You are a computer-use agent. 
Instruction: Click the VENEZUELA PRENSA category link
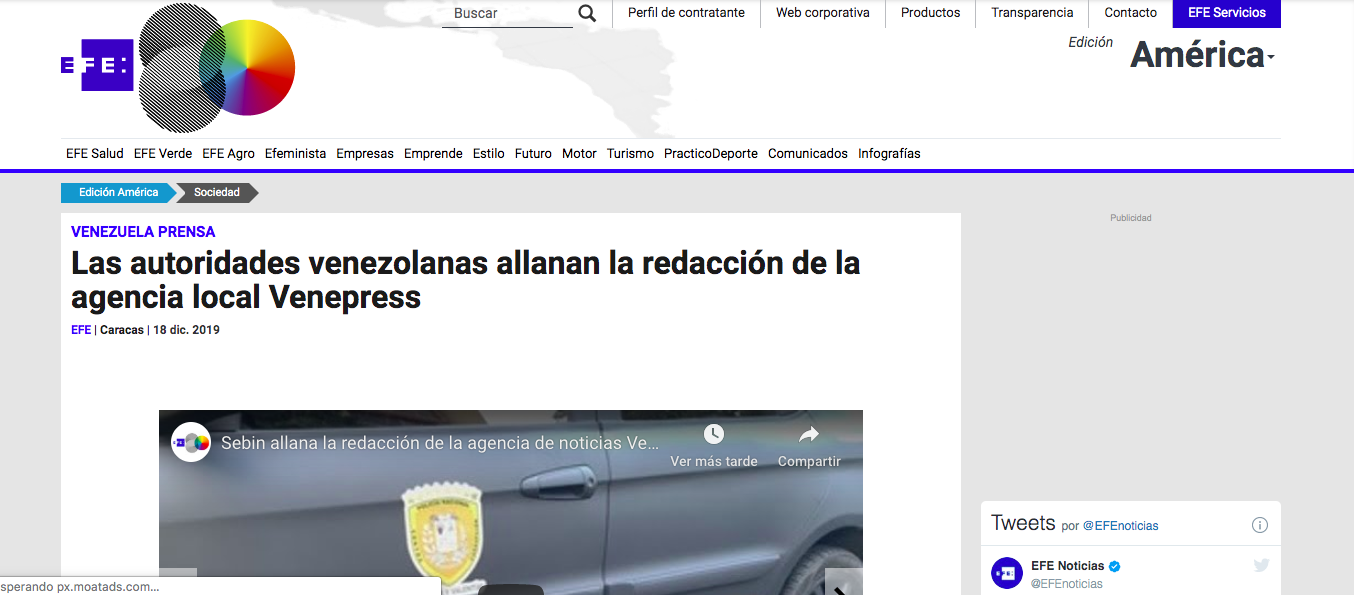[143, 232]
